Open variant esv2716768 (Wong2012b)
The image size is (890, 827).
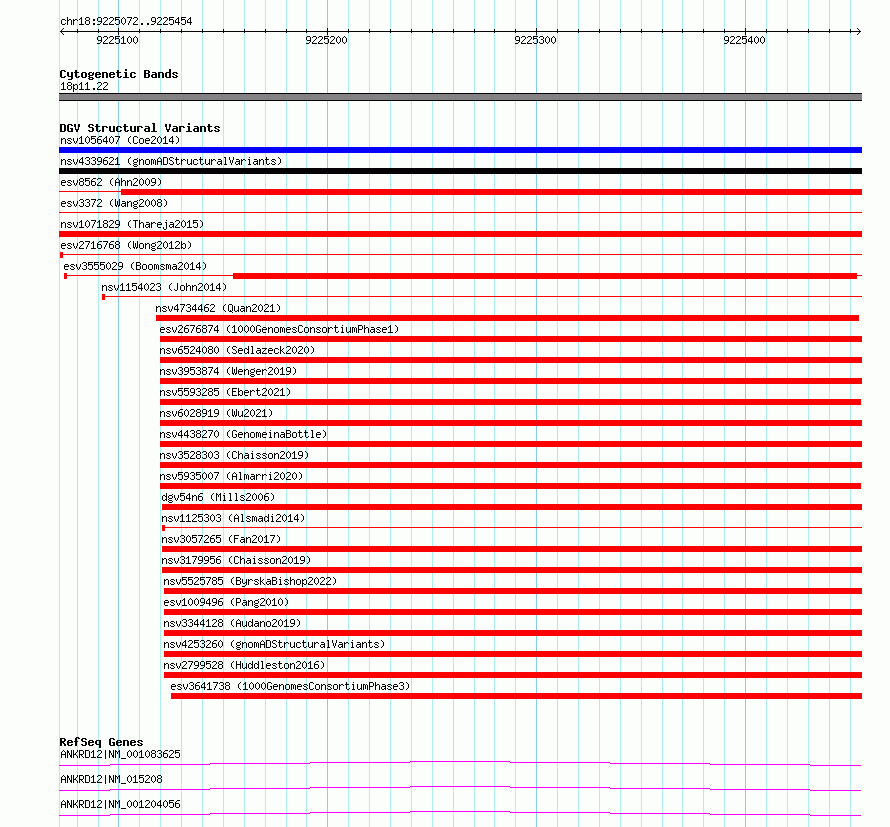[126, 245]
